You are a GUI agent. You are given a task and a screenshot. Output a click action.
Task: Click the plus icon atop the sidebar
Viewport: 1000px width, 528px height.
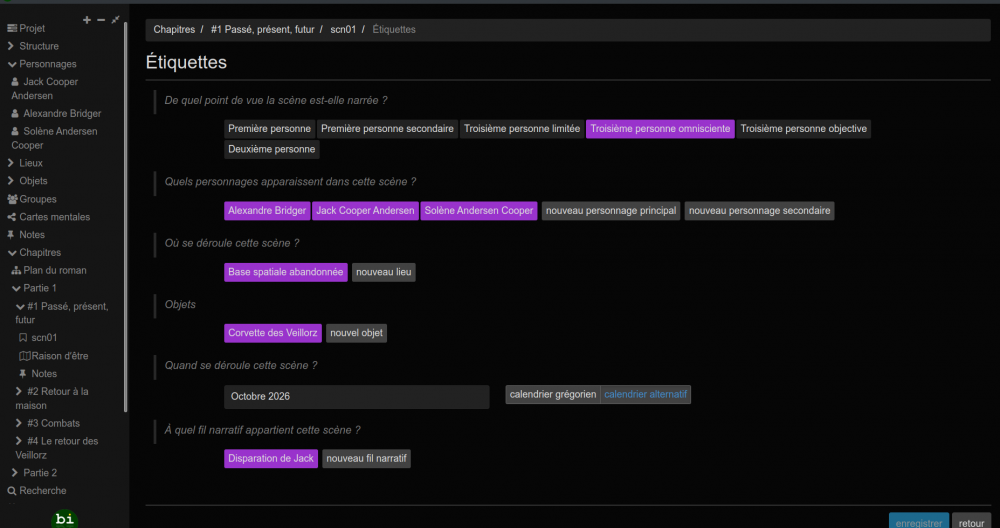click(87, 20)
